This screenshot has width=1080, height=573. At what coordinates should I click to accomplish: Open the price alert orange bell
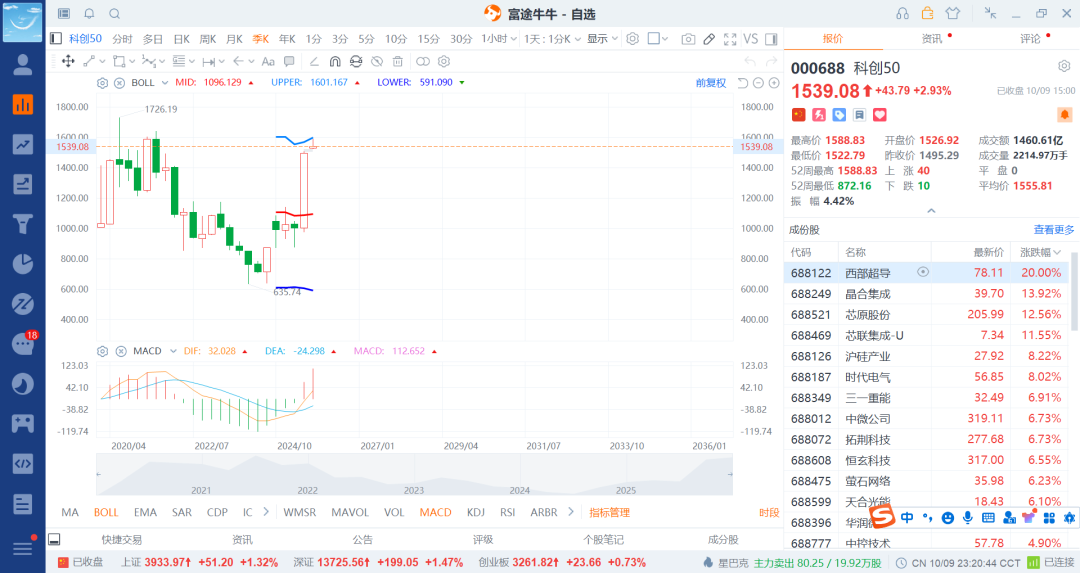point(1064,114)
